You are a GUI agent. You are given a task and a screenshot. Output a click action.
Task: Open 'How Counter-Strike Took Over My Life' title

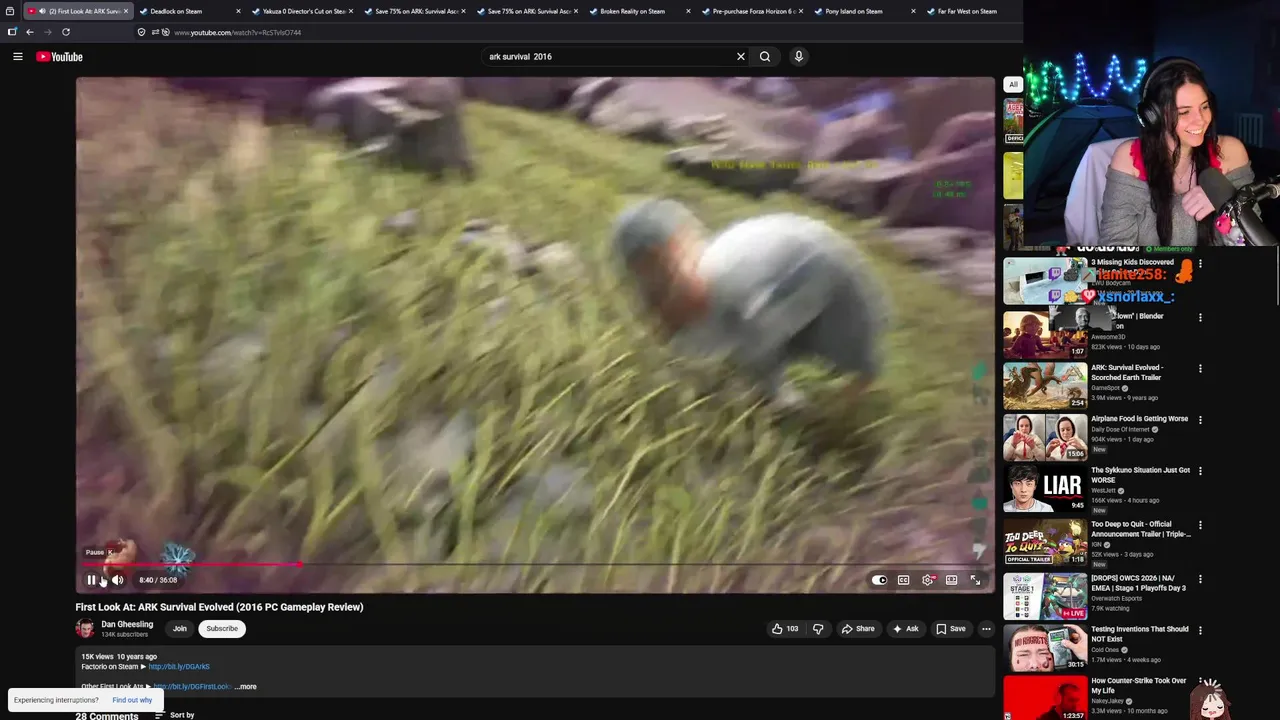click(1139, 686)
